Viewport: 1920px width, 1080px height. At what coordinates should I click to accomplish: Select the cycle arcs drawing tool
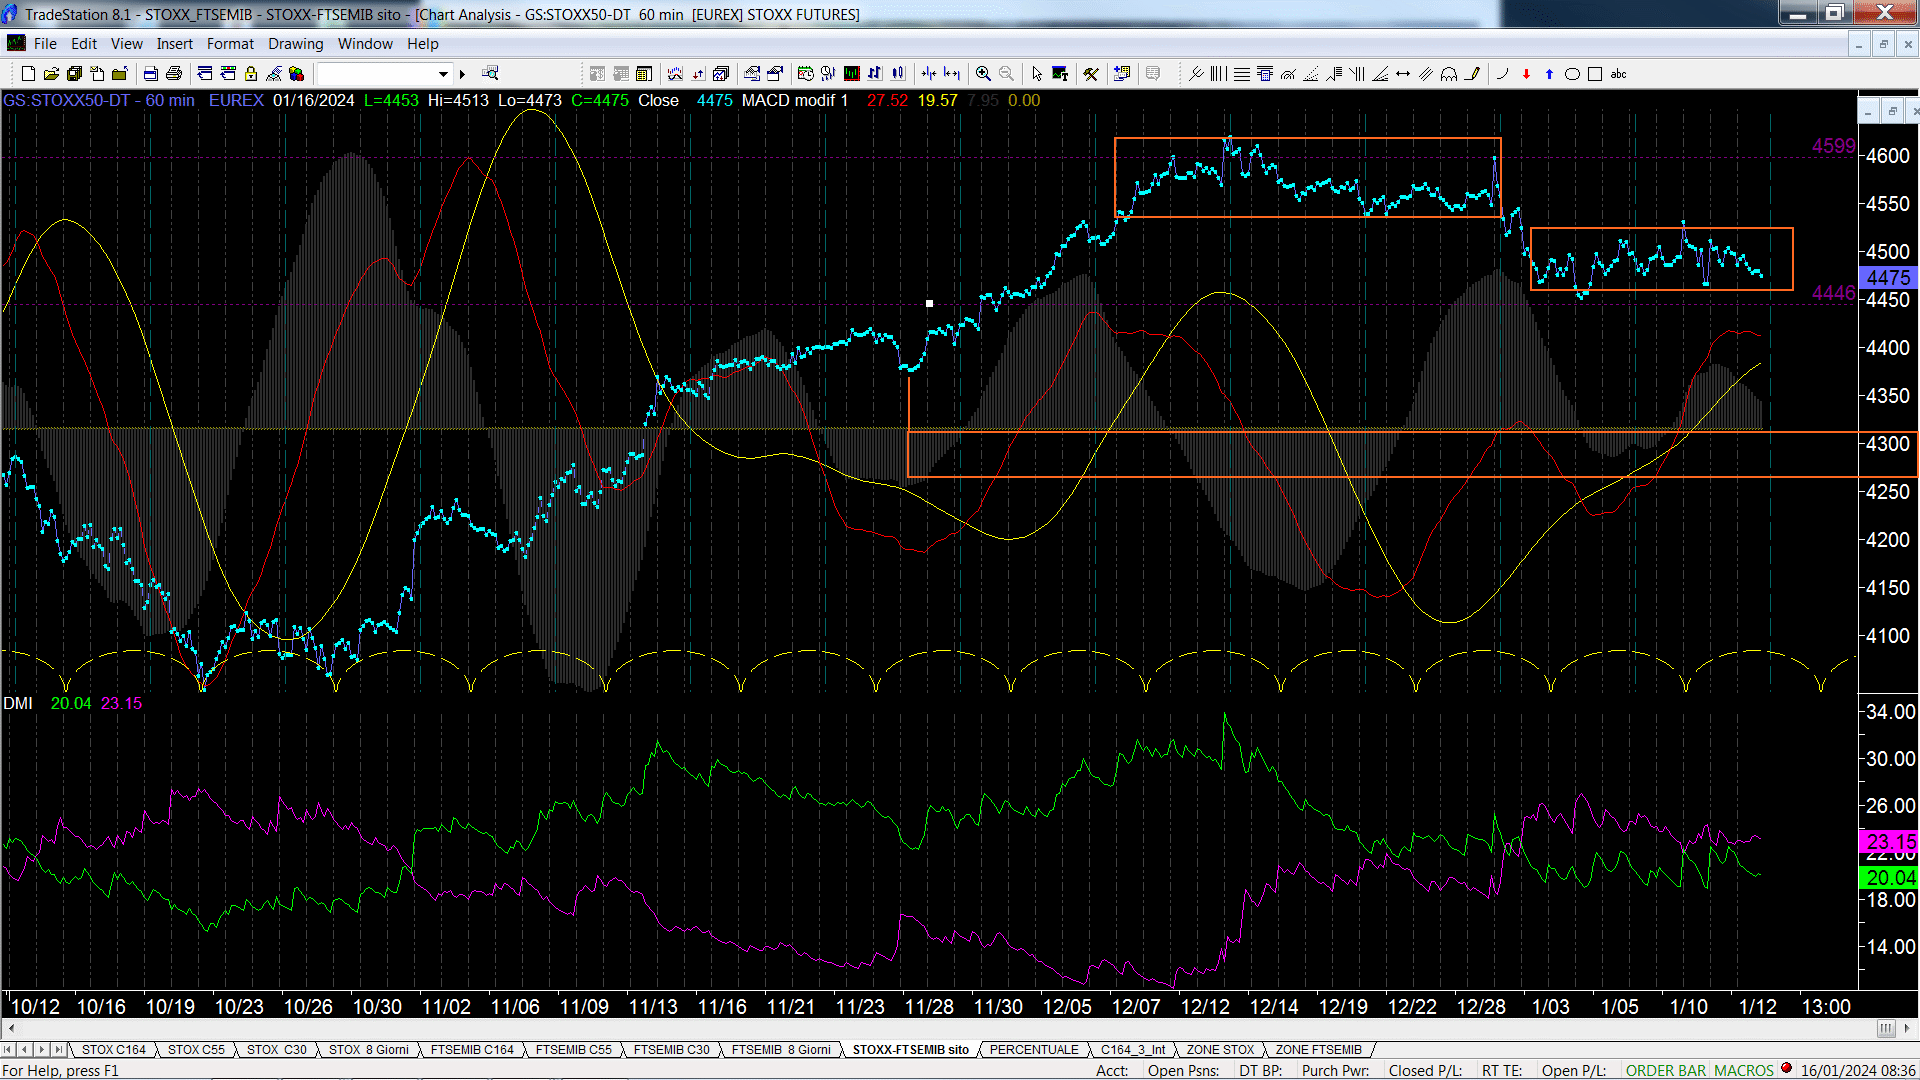coord(1449,74)
